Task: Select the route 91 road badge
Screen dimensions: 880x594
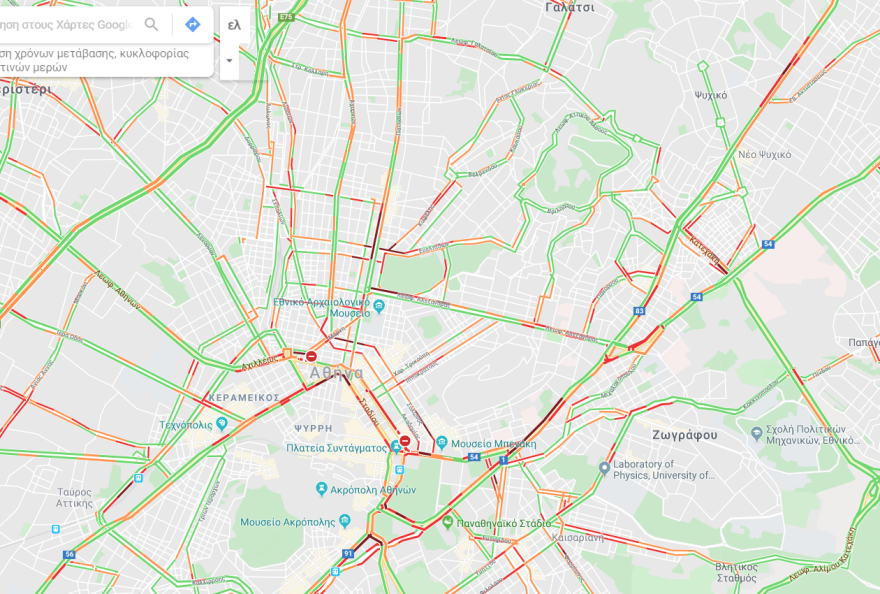Action: (348, 554)
